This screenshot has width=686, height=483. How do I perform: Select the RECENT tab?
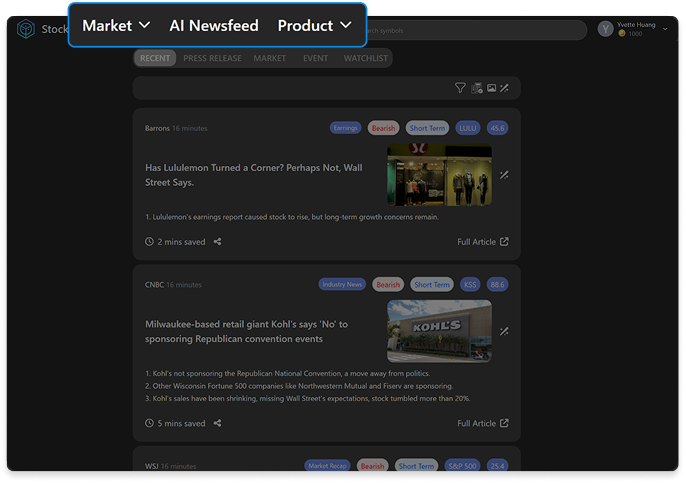[155, 58]
